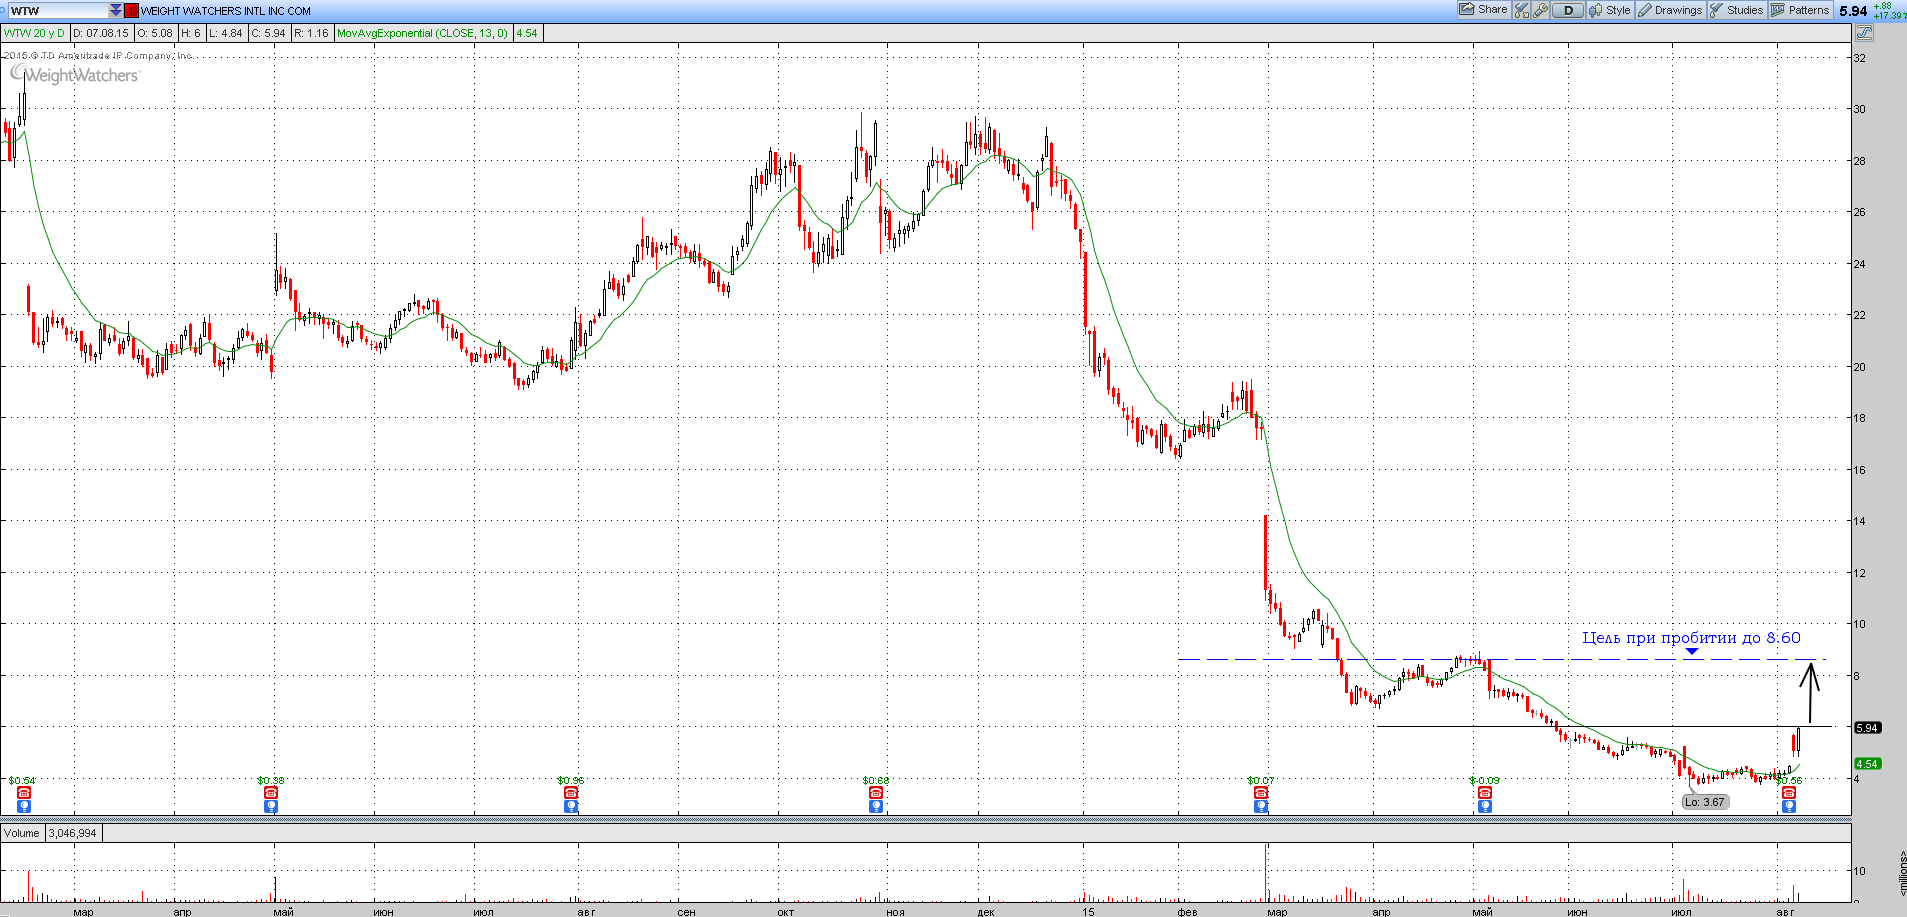Viewport: 1907px width, 917px height.
Task: Open the Style menu
Action: pos(1610,10)
